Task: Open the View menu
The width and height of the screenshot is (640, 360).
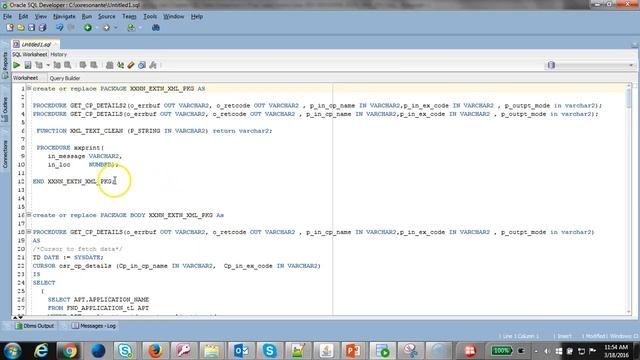Action: [x=40, y=17]
